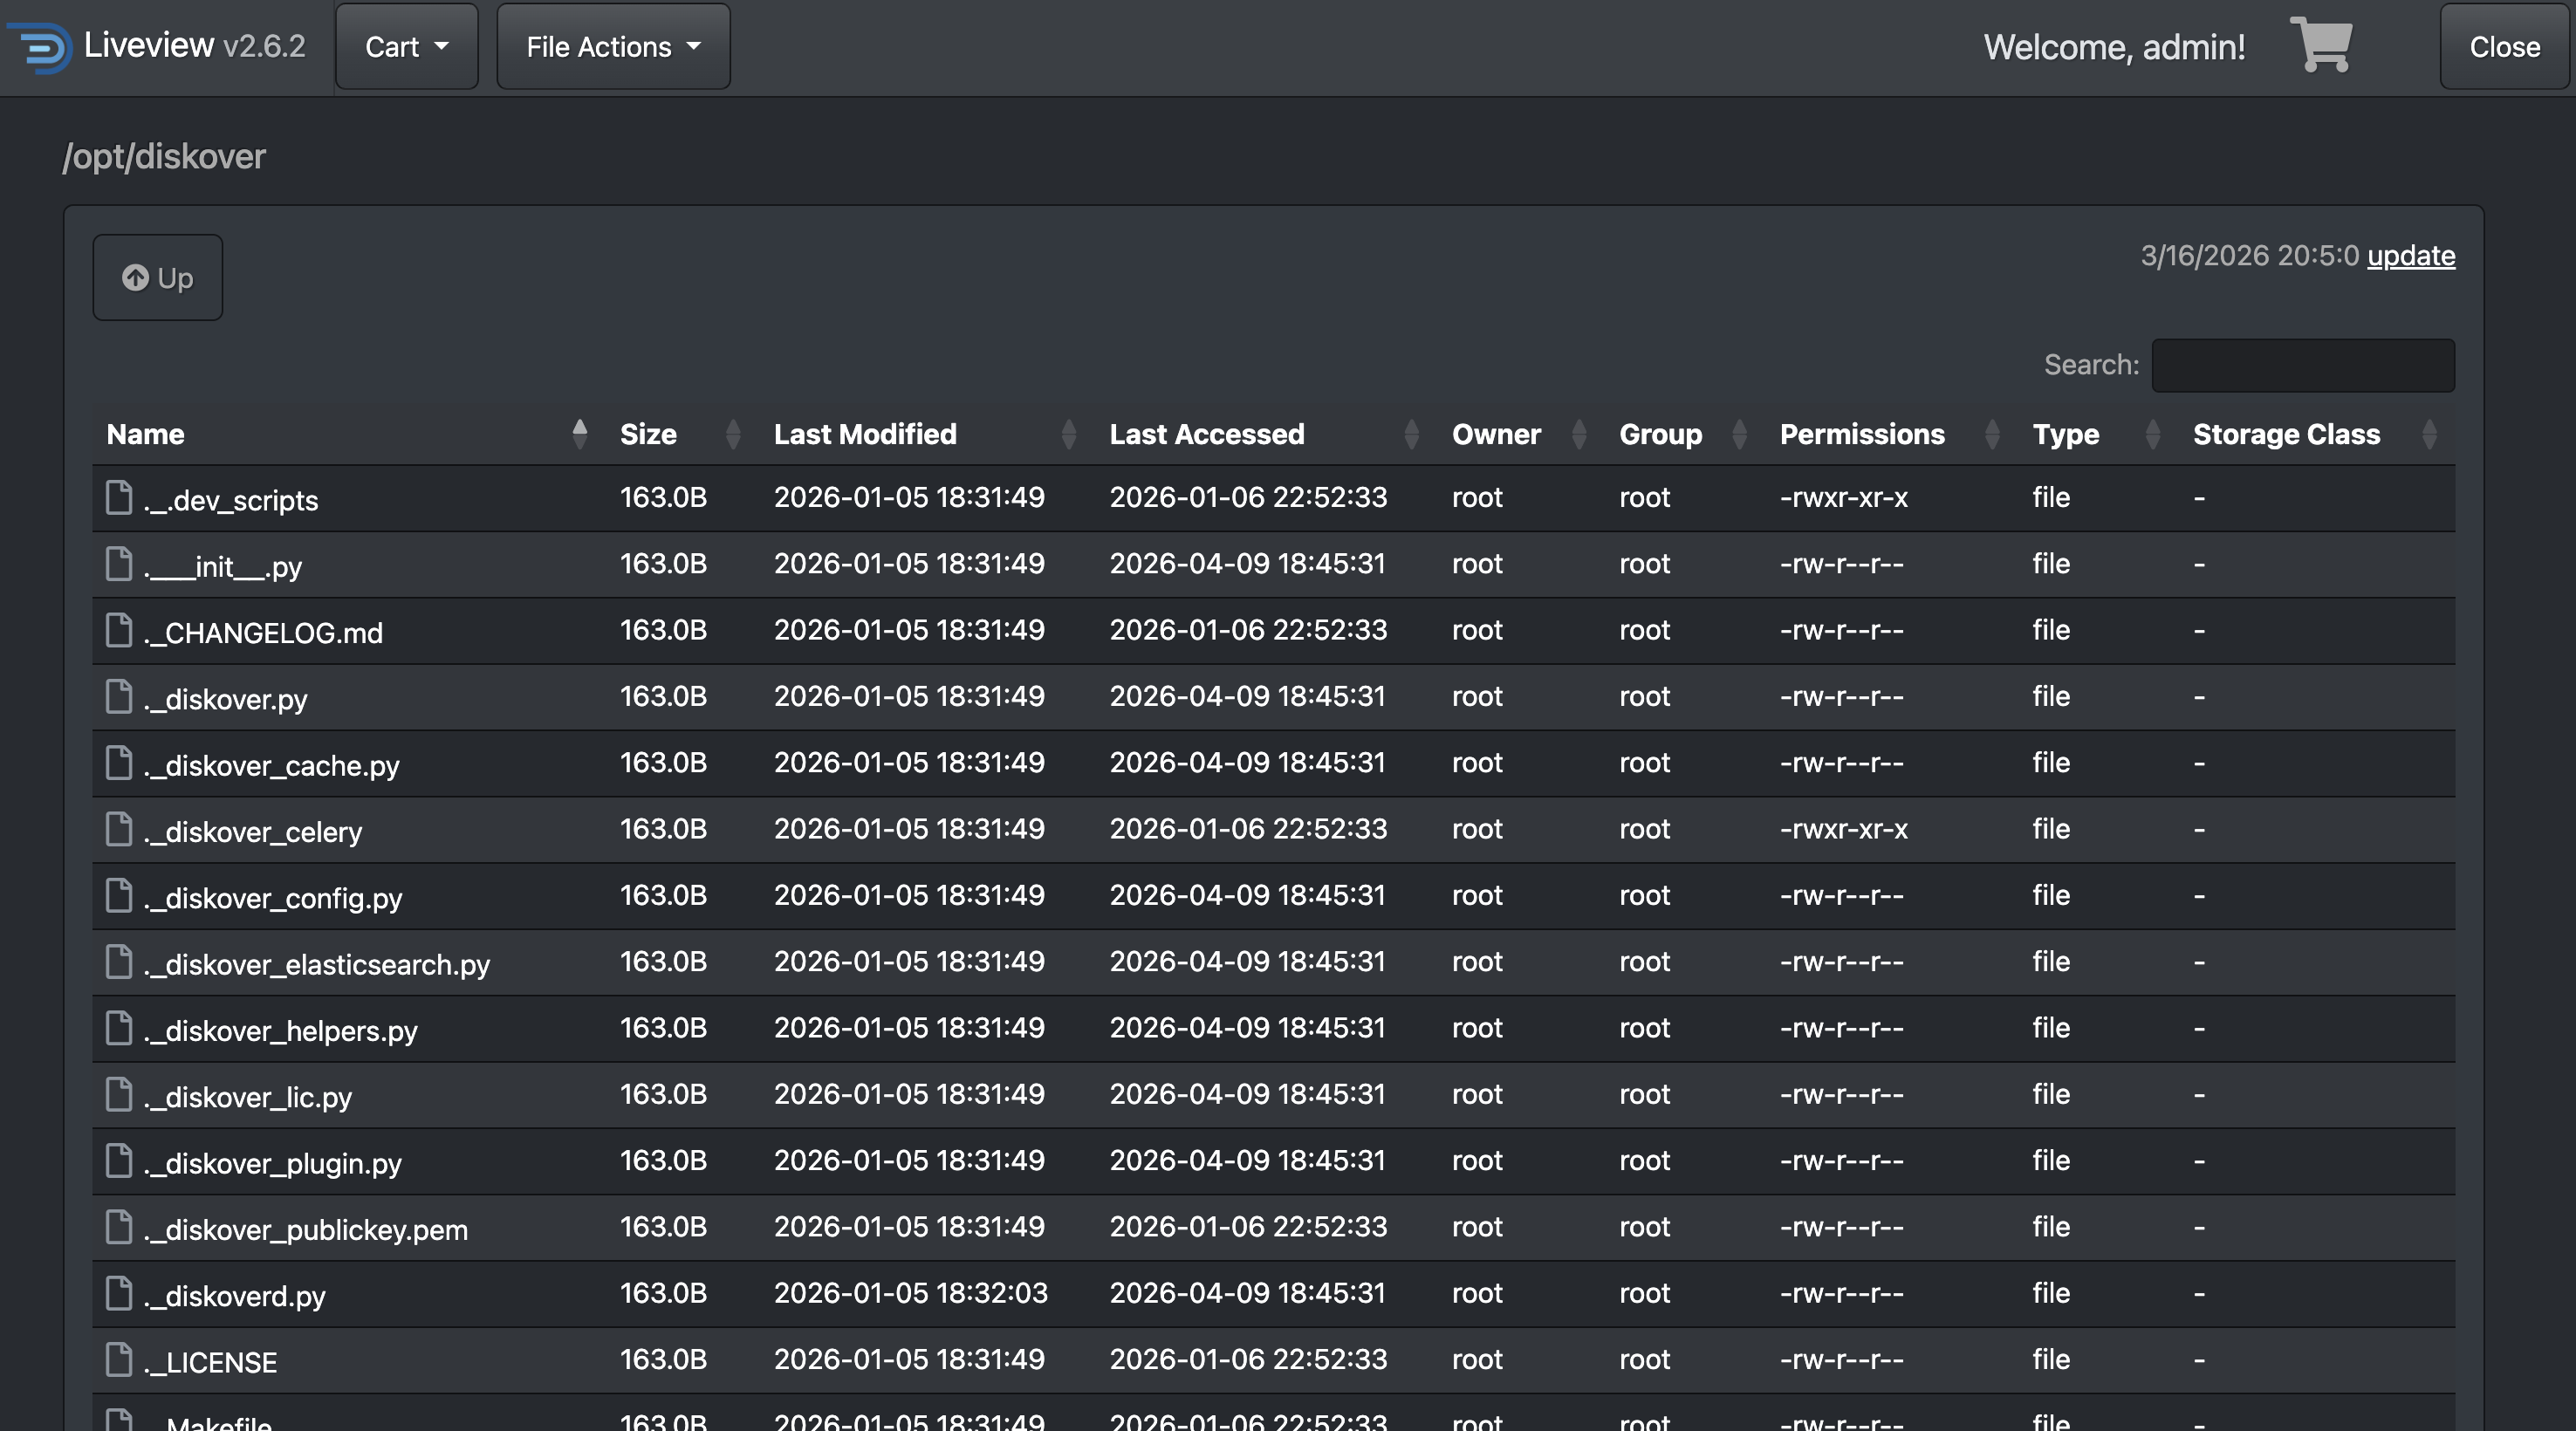Viewport: 2576px width, 1431px height.
Task: Click file icon for ._LICENSE
Action: coord(119,1359)
